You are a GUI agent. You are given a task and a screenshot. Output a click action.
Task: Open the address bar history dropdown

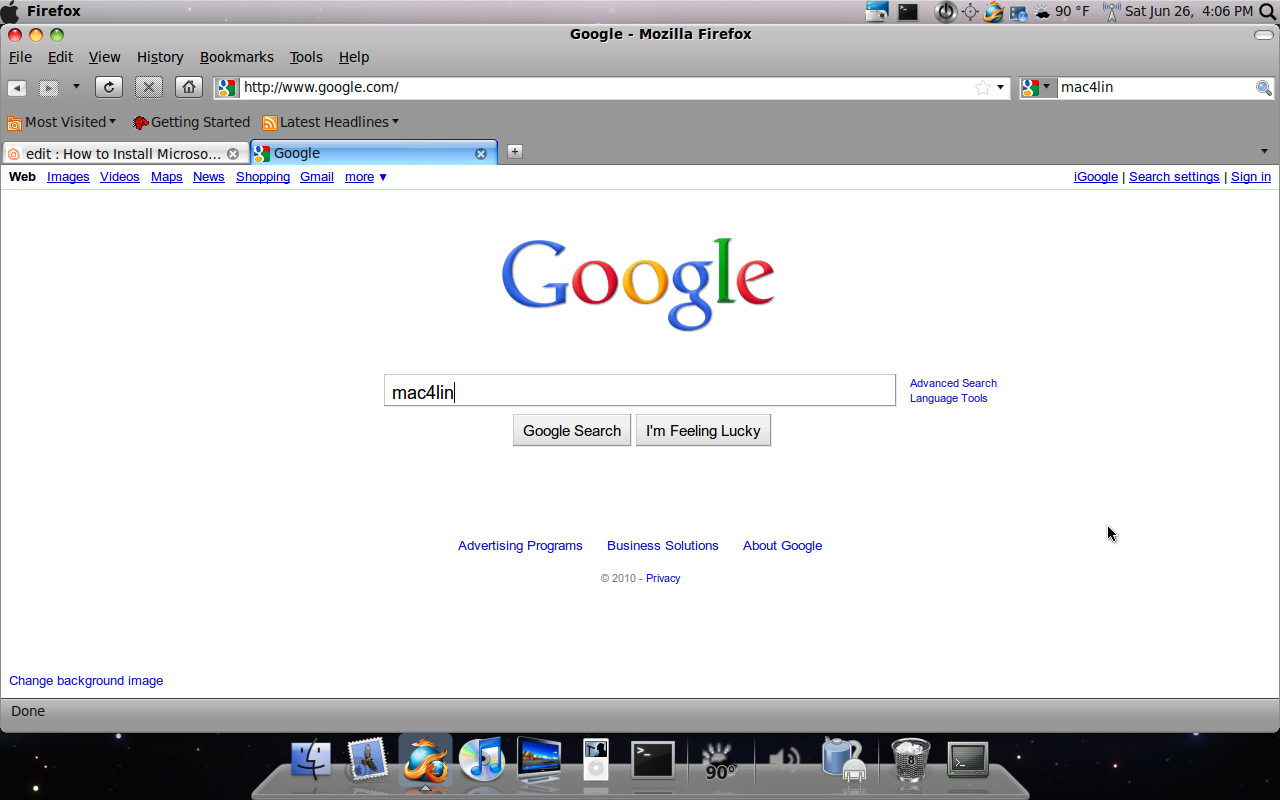tap(1000, 87)
